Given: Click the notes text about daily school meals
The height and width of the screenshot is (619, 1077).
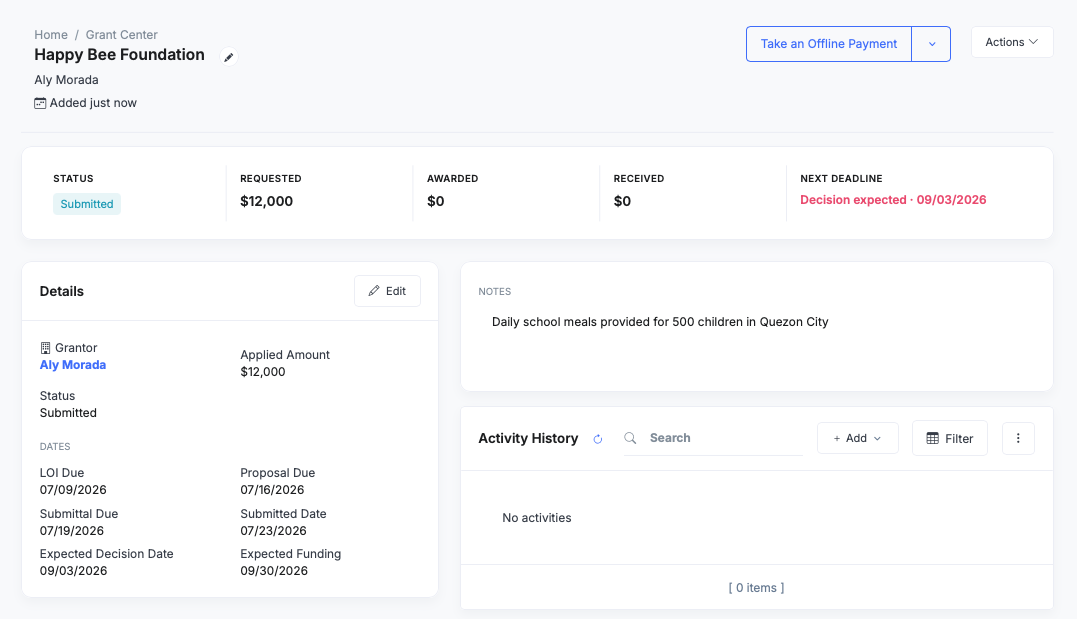Looking at the screenshot, I should click(660, 322).
